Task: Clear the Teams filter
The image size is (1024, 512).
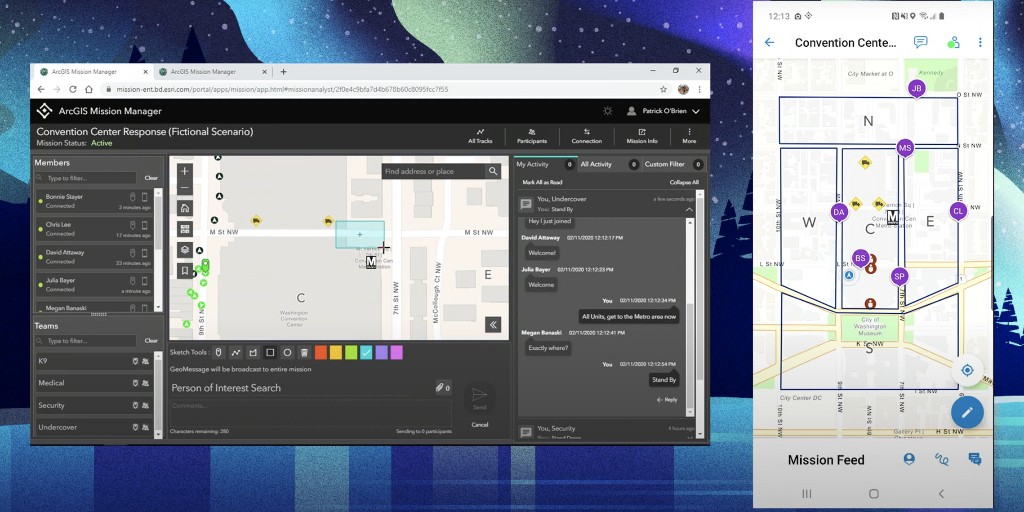Action: (151, 340)
